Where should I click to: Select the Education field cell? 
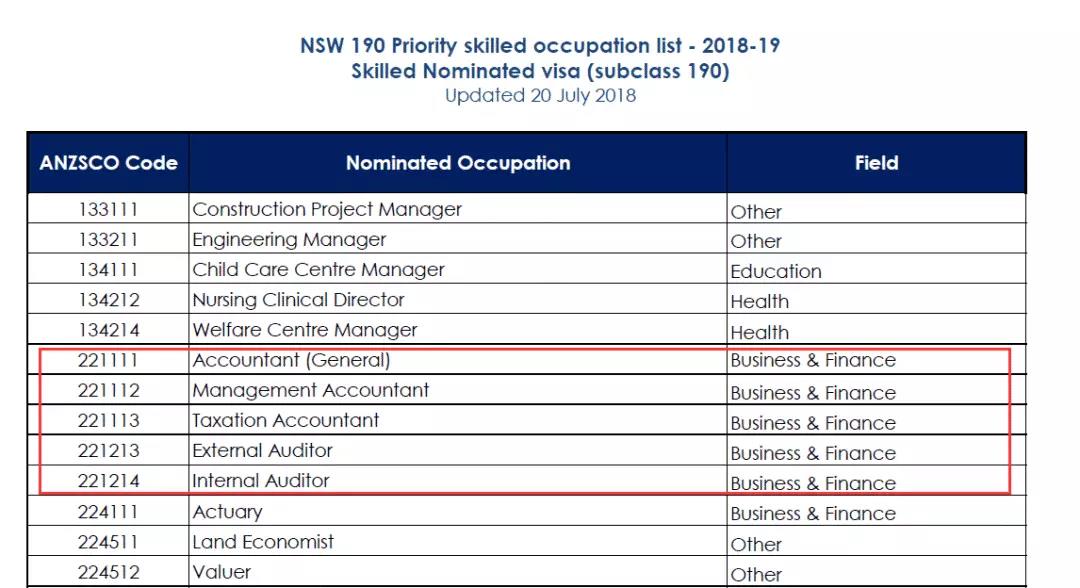pos(776,271)
